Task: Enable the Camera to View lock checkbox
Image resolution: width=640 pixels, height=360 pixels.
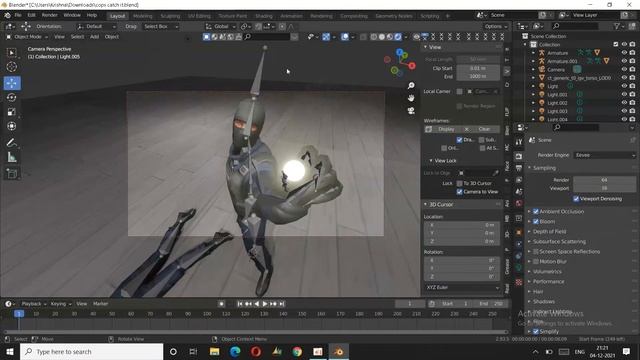Action: point(460,192)
